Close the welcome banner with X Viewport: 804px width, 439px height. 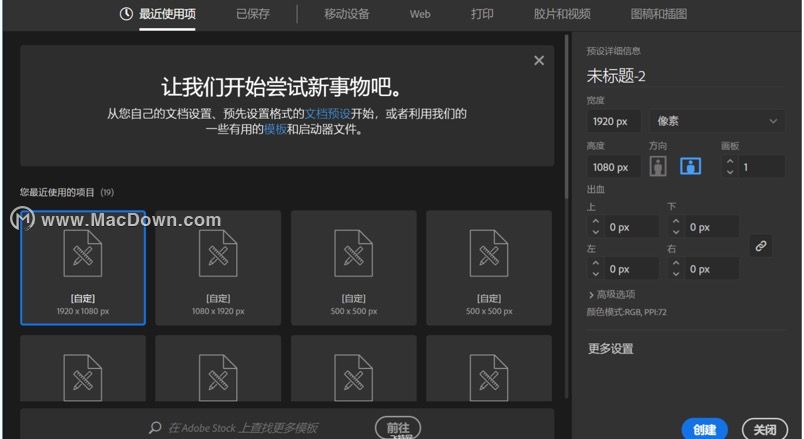click(539, 61)
